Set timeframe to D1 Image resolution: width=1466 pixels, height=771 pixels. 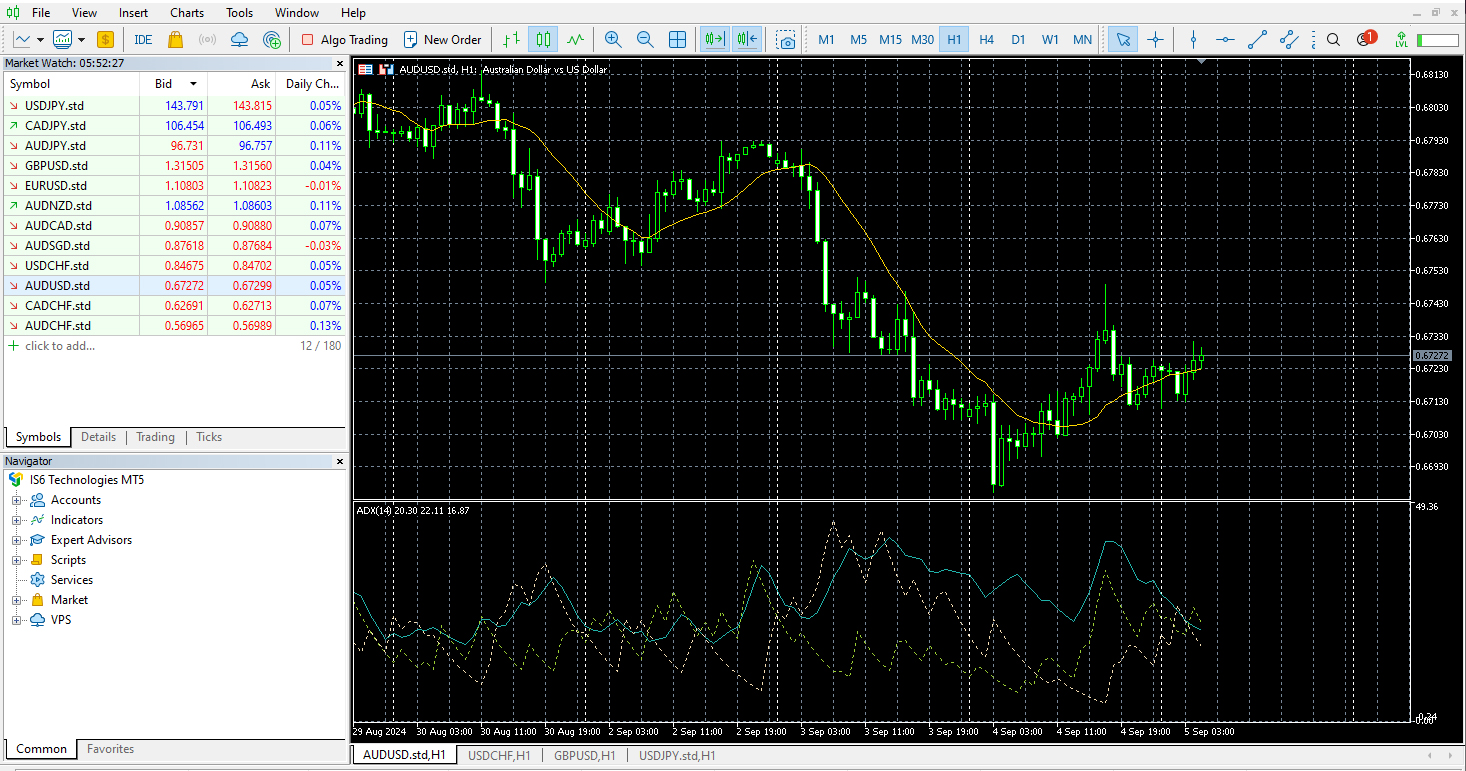[1018, 40]
